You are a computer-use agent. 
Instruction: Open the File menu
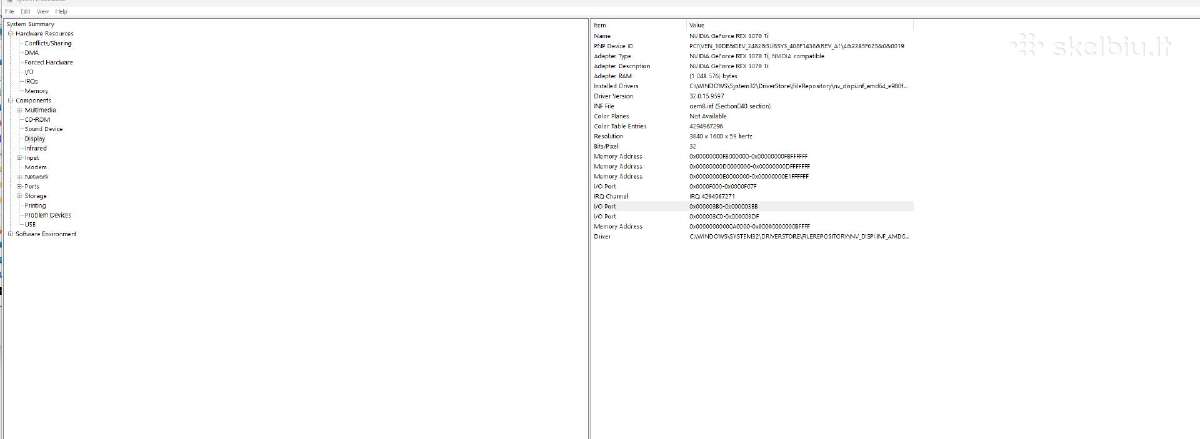(x=9, y=11)
